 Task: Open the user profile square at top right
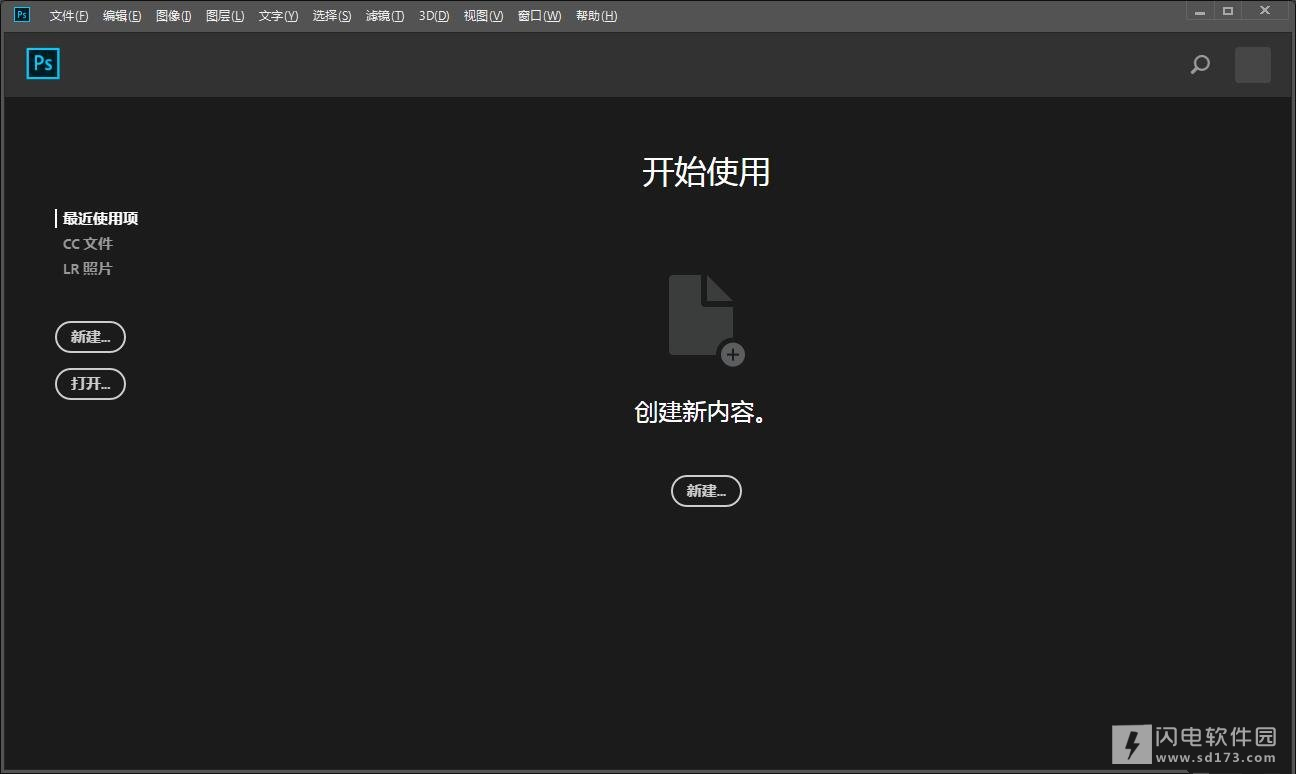(x=1252, y=65)
